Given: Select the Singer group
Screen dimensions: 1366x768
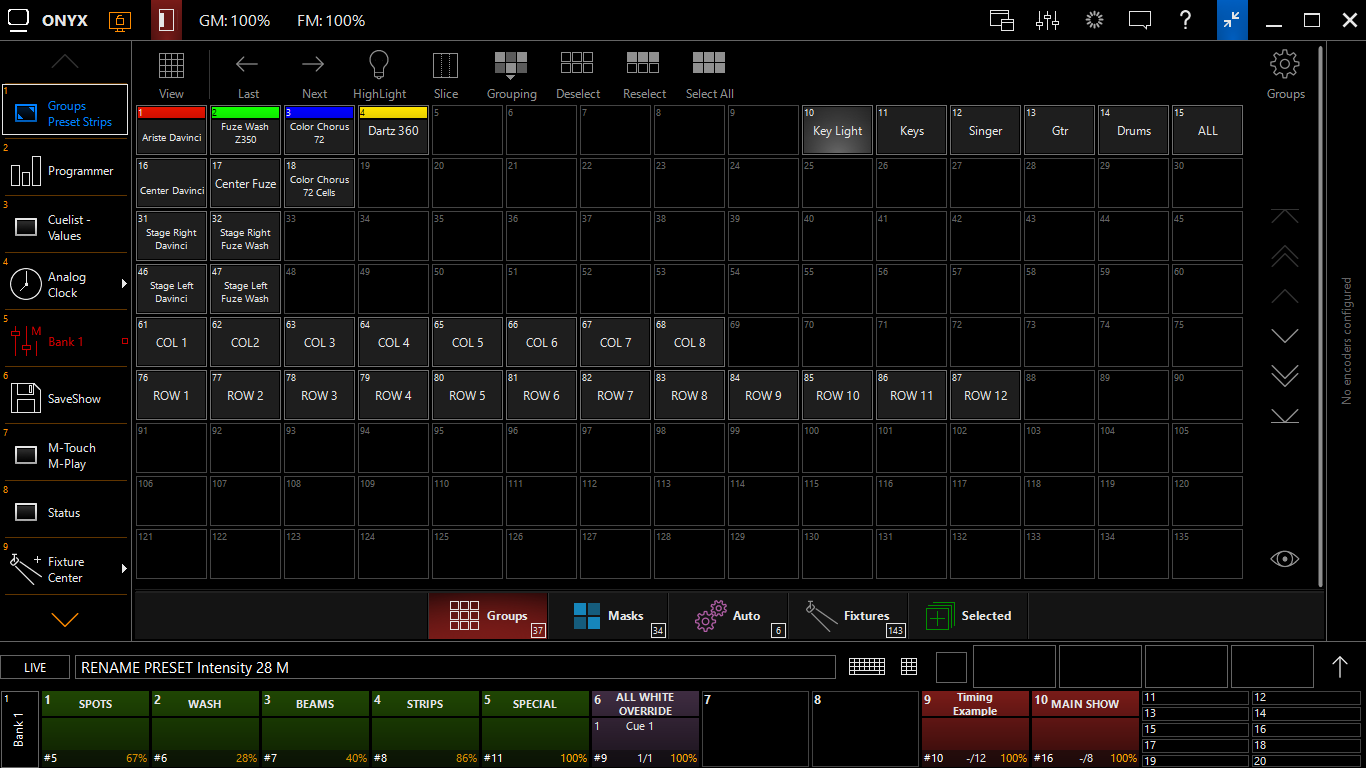Looking at the screenshot, I should 985,130.
